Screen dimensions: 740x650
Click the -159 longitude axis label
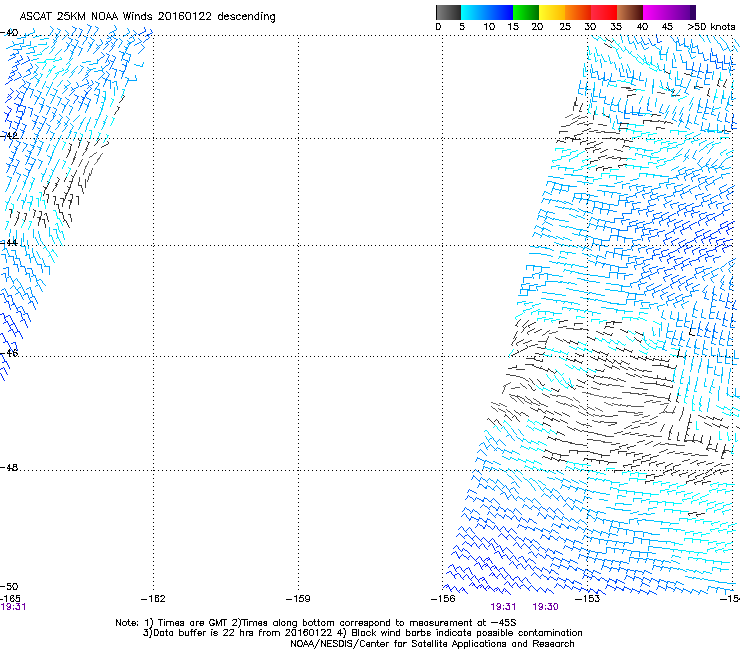(298, 599)
